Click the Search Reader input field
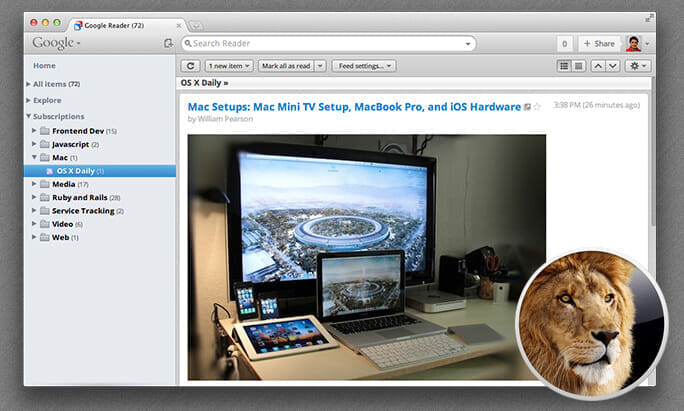The image size is (684, 411). pos(327,44)
